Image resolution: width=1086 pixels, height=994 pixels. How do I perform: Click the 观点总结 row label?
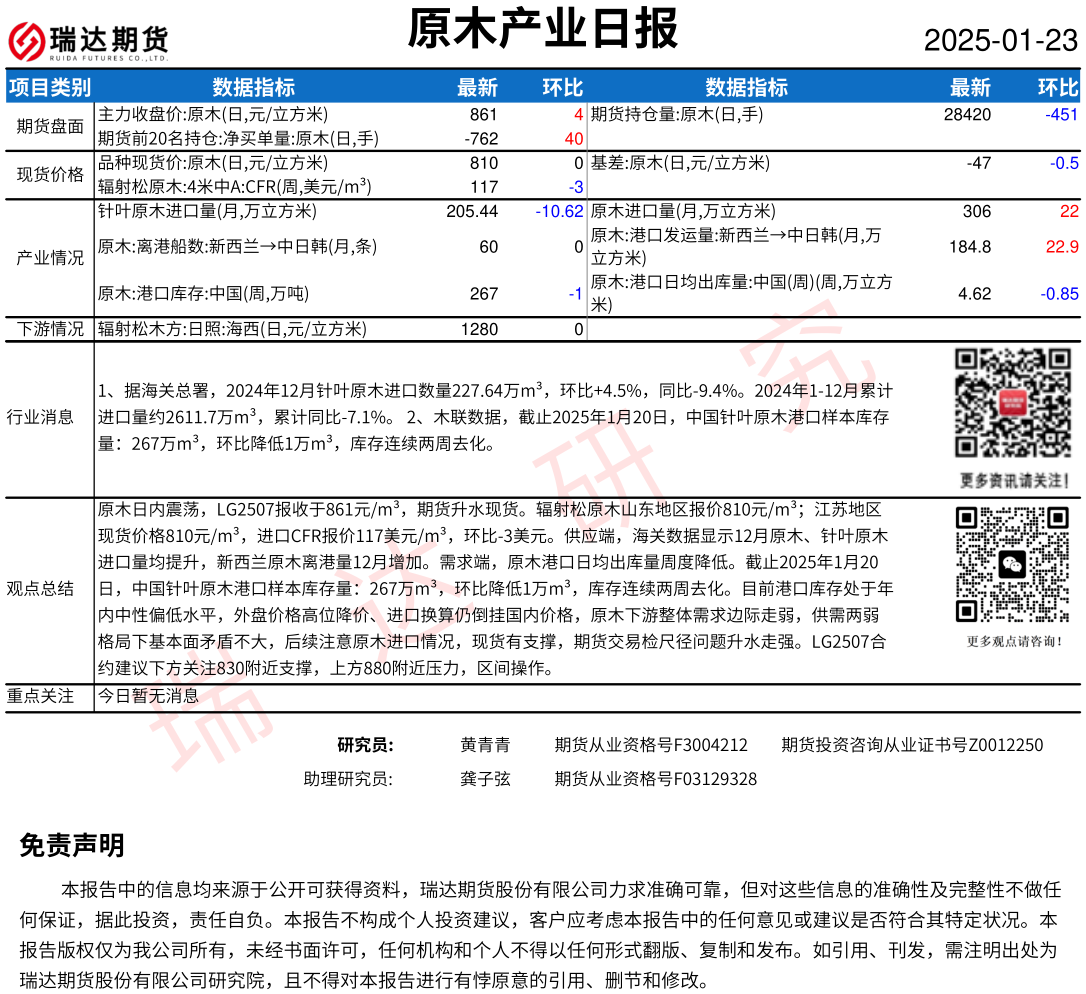(40, 588)
